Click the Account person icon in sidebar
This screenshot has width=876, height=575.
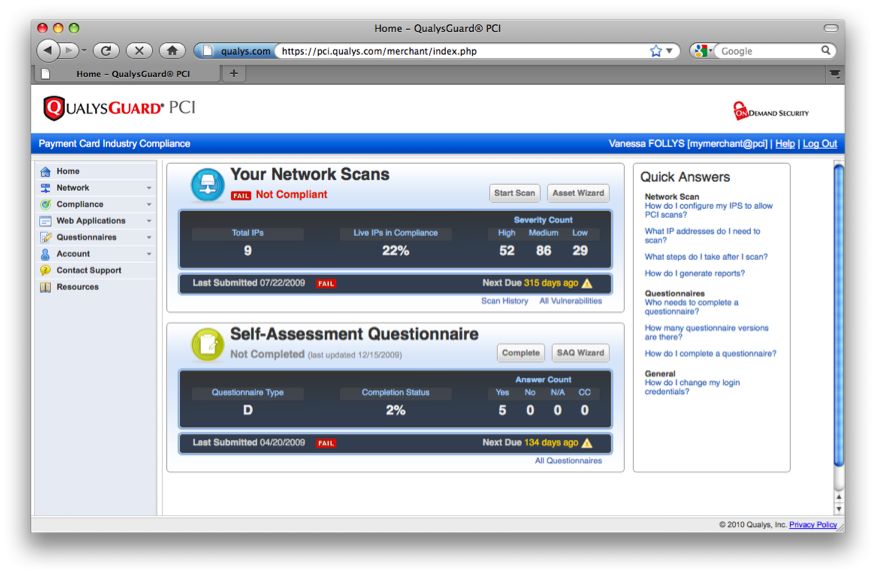[x=45, y=254]
